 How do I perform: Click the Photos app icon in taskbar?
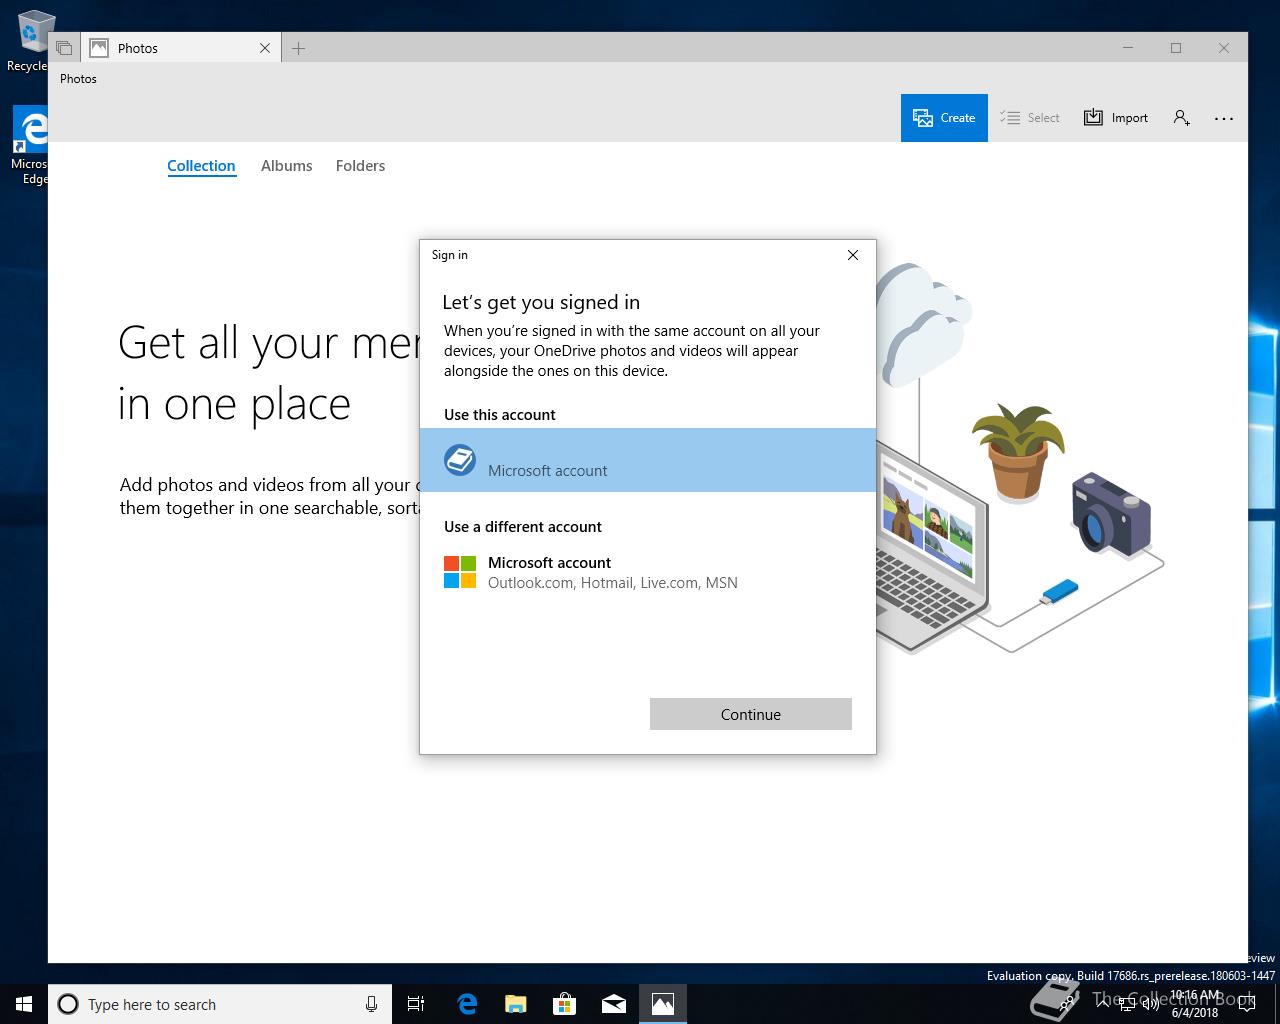(x=662, y=1004)
